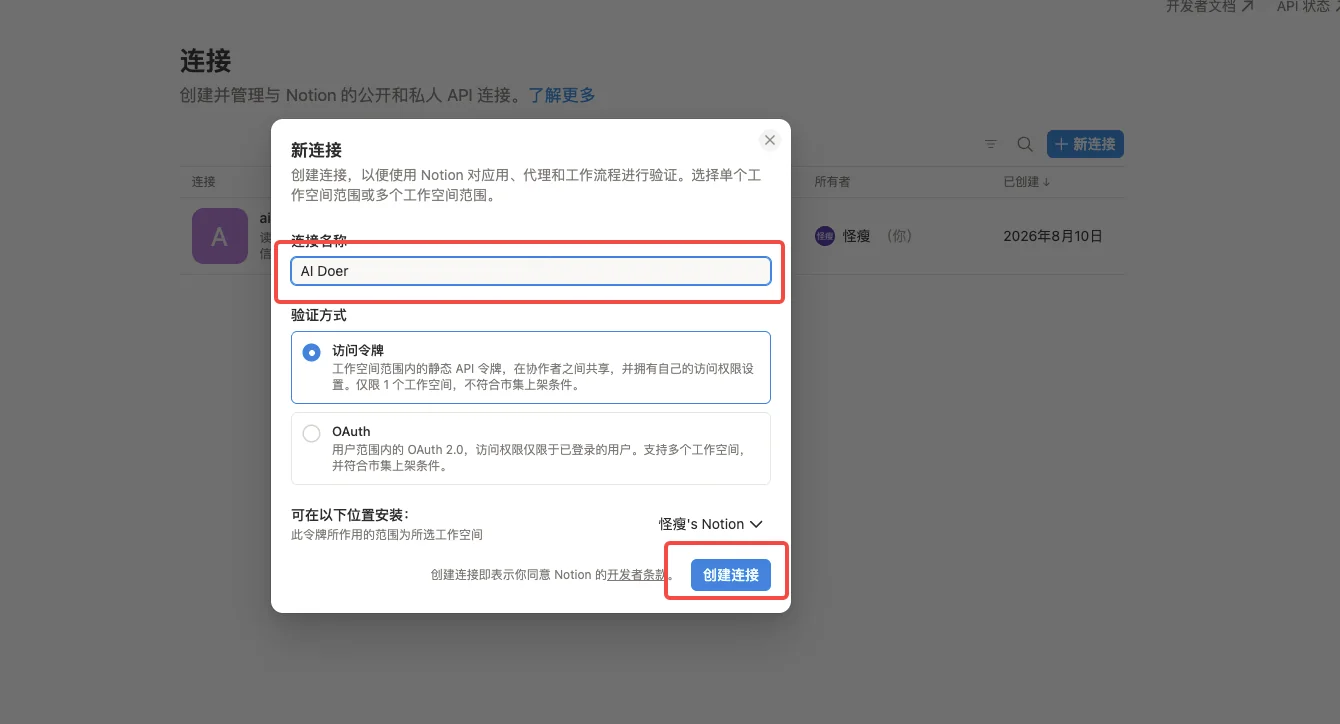Click the 所有者 column header
The image size is (1340, 724).
pyautogui.click(x=832, y=182)
